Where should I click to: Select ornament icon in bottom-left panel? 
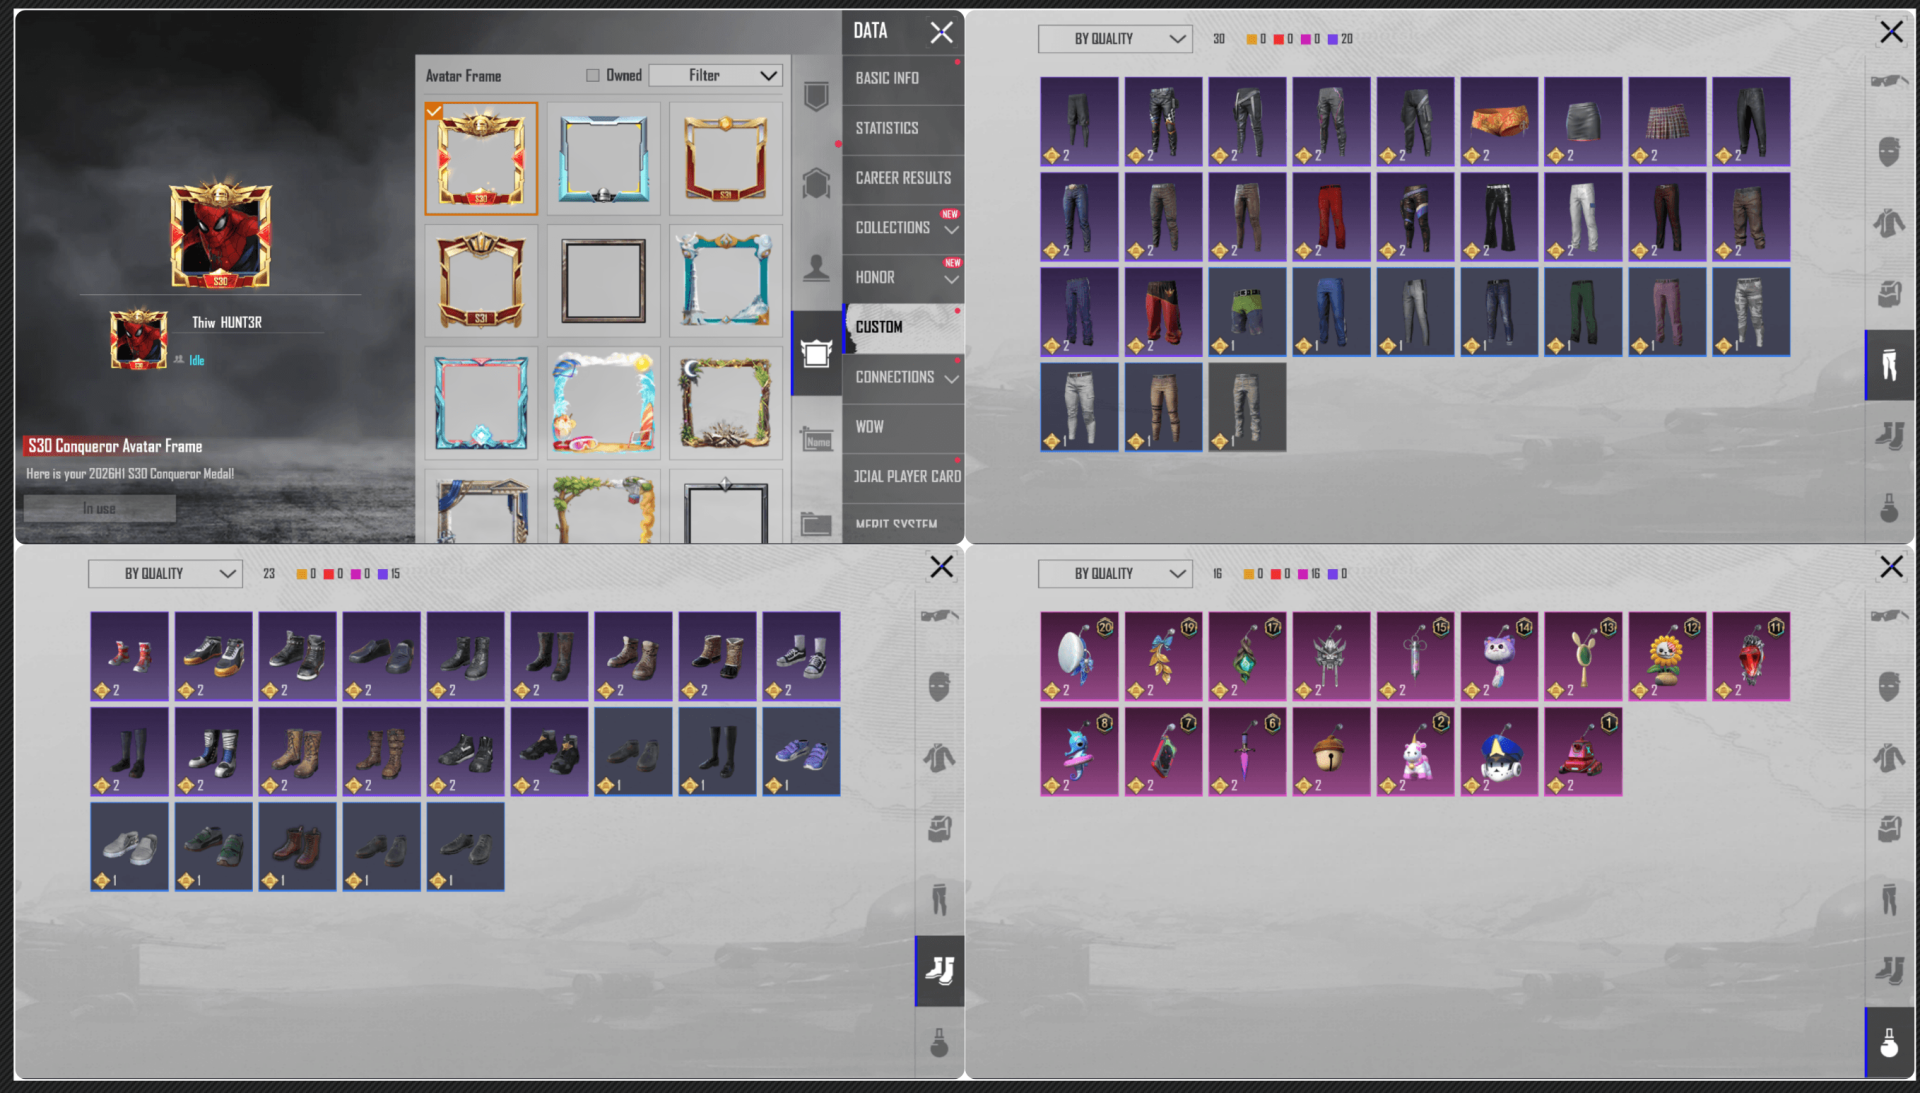939,1043
